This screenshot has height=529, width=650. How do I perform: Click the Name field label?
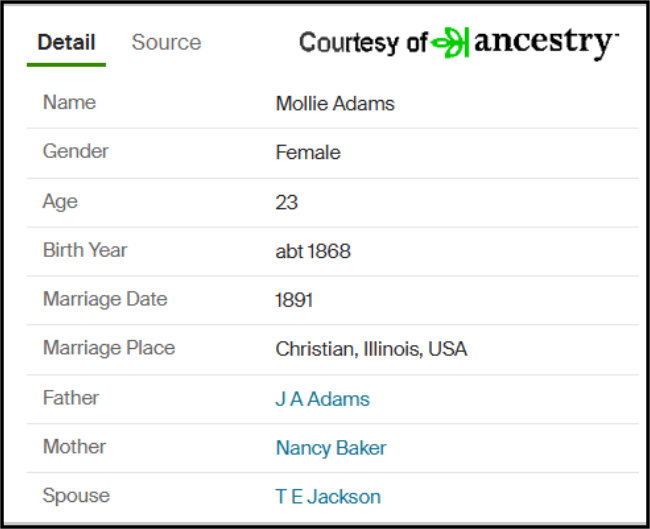[x=69, y=102]
